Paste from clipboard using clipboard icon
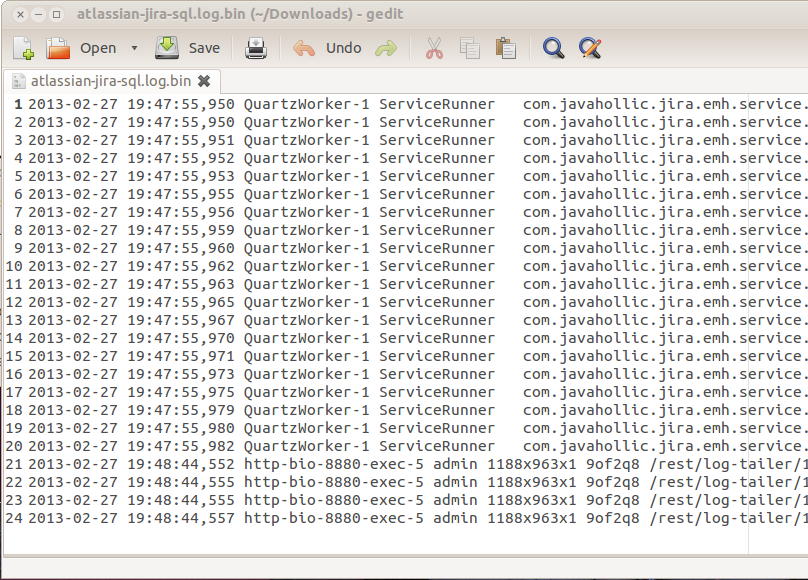The width and height of the screenshot is (808, 580). click(506, 48)
